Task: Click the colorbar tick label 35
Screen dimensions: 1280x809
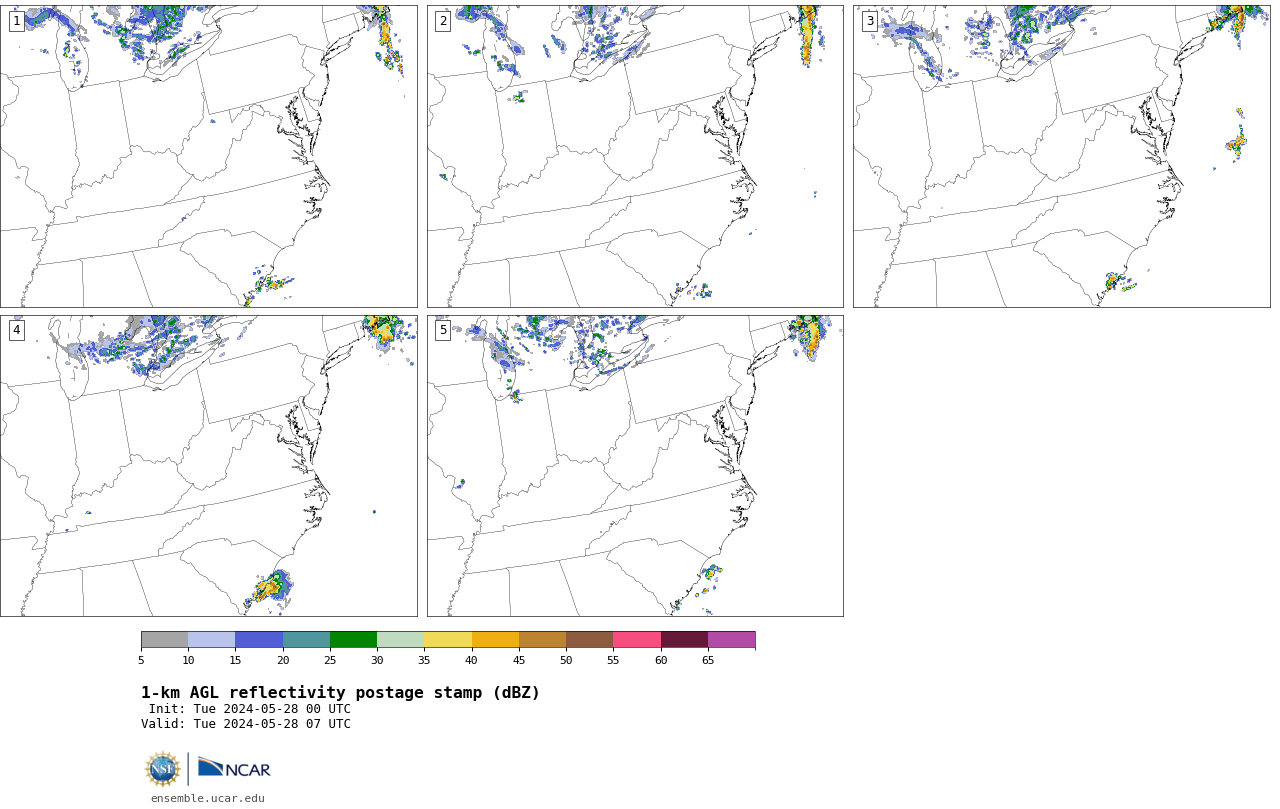Action: click(424, 660)
